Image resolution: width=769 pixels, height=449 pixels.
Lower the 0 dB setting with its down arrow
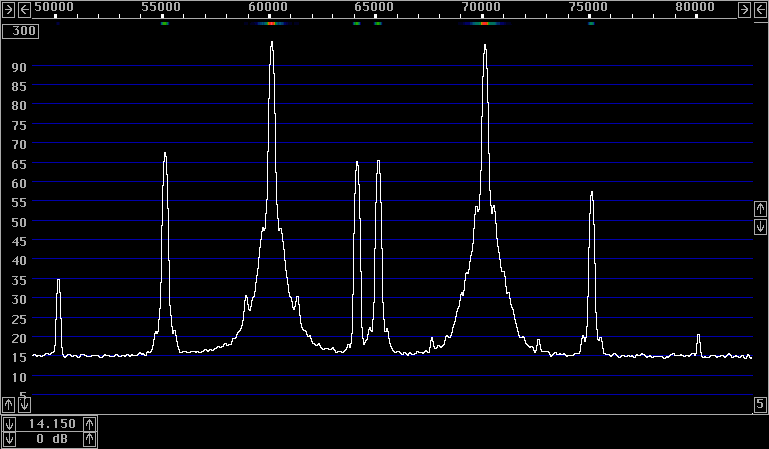coord(9,439)
